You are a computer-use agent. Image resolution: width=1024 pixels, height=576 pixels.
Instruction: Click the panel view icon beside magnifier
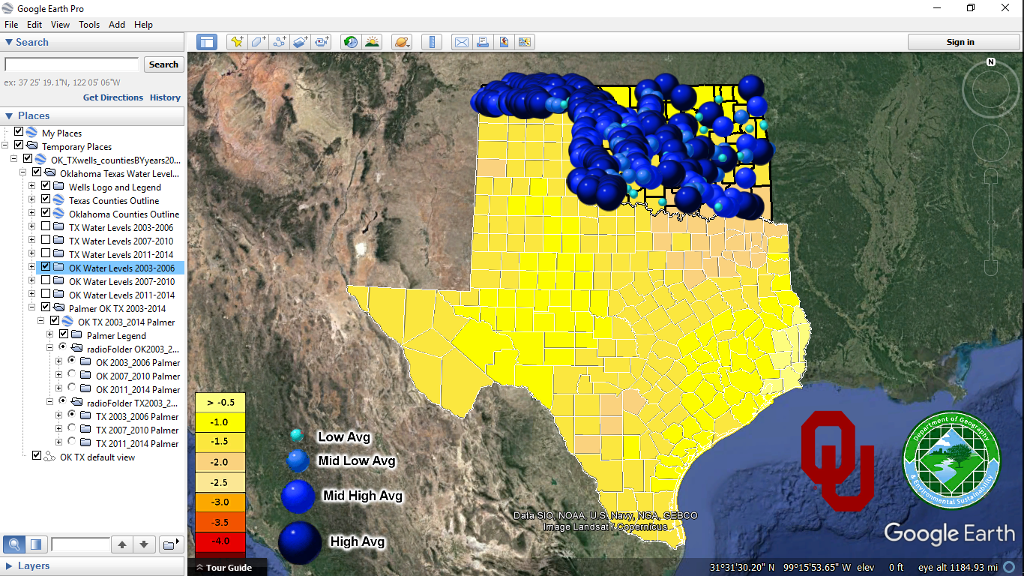pyautogui.click(x=36, y=544)
